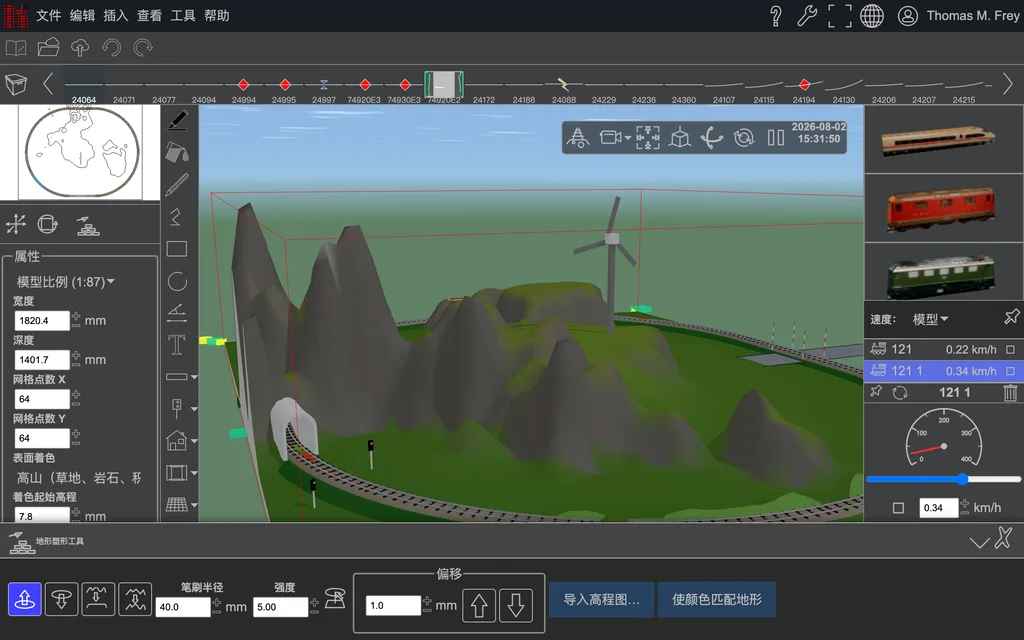The height and width of the screenshot is (640, 1024).
Task: Open the 帮助 menu
Action: (x=217, y=16)
